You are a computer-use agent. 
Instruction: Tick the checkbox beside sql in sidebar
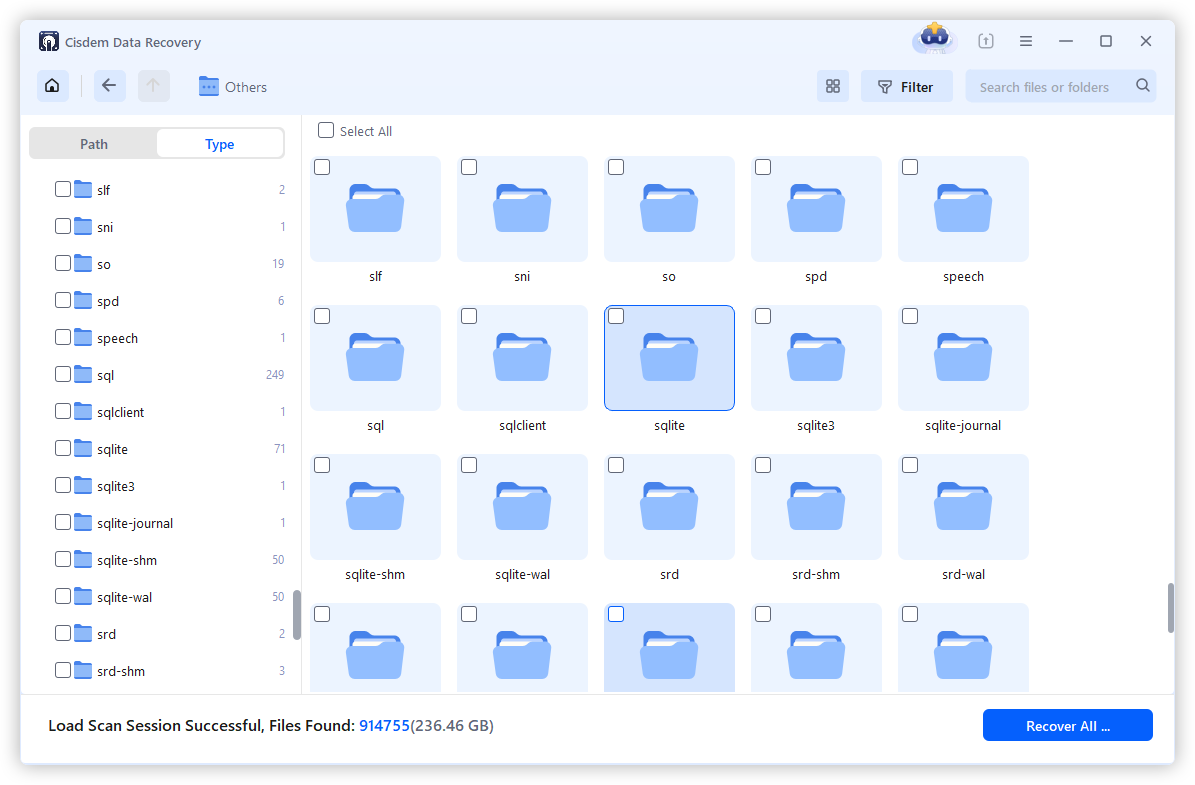click(62, 374)
